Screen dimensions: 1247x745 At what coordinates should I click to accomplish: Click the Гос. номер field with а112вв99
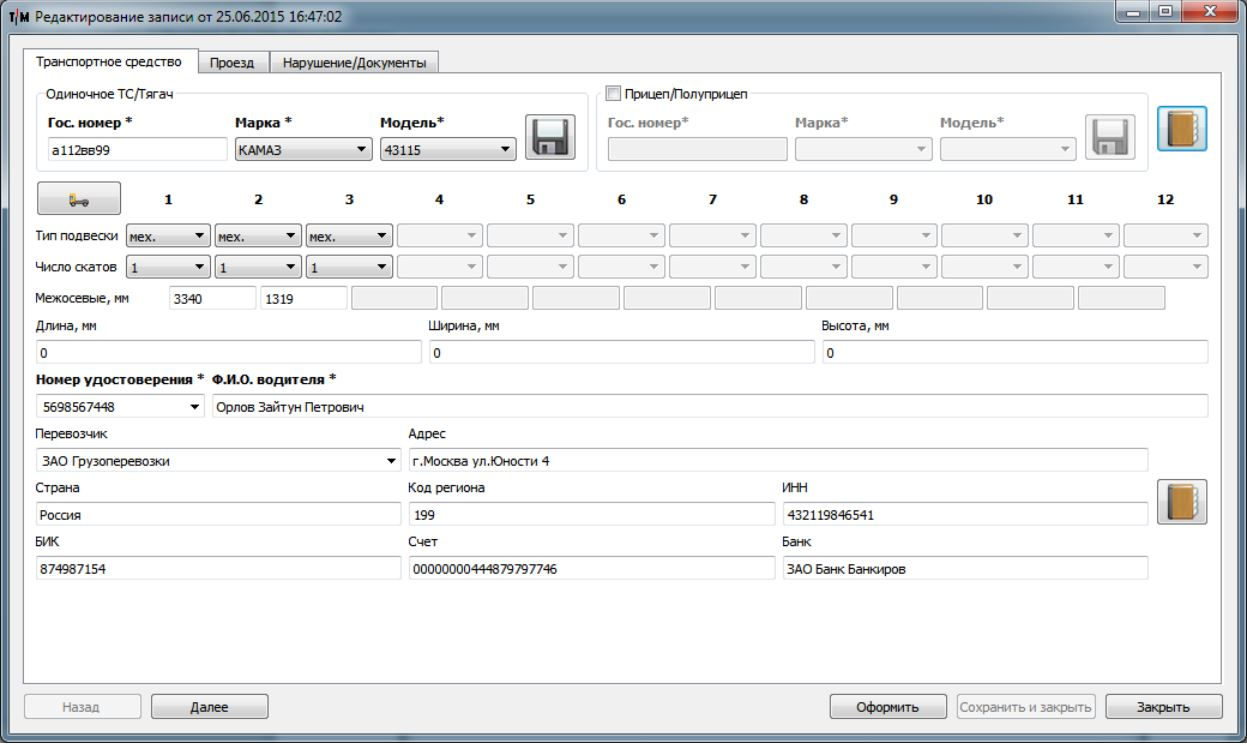[x=132, y=150]
